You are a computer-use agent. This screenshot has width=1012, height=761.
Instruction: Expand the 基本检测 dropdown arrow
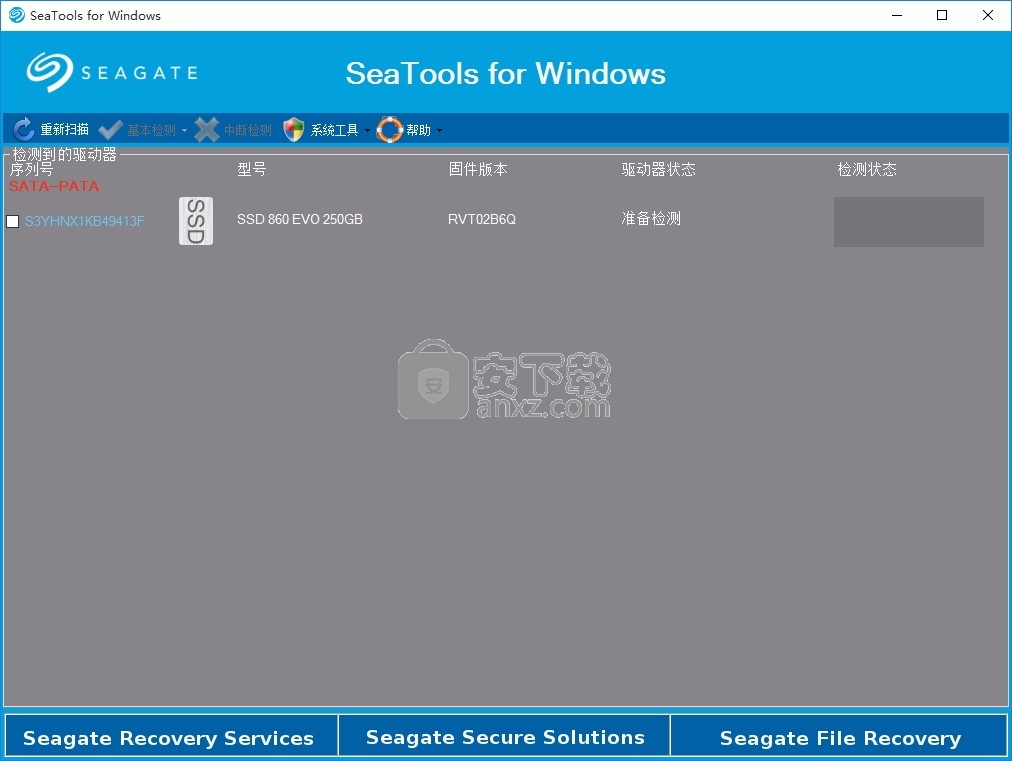coord(184,130)
